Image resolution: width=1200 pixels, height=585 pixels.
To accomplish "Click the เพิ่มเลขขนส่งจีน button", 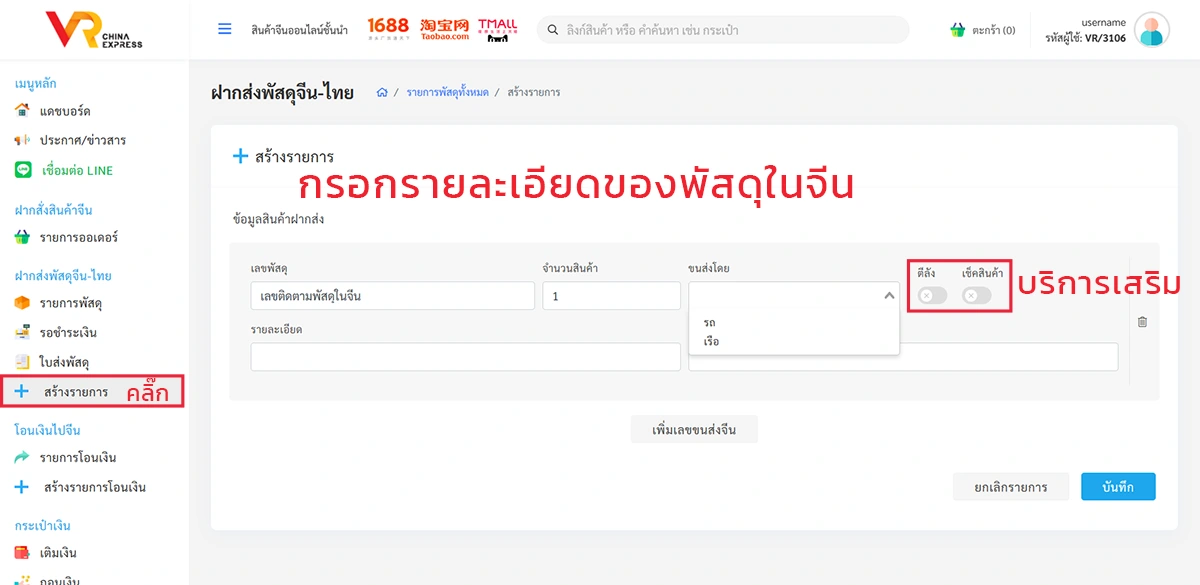I will click(x=694, y=429).
